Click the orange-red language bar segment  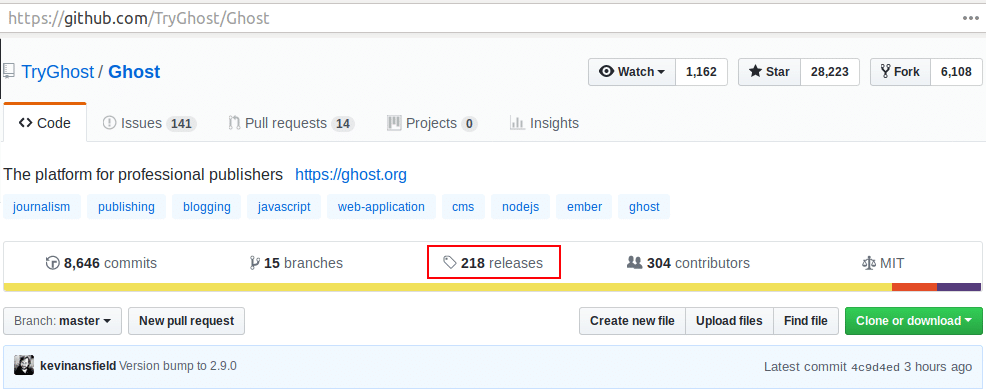tap(914, 287)
